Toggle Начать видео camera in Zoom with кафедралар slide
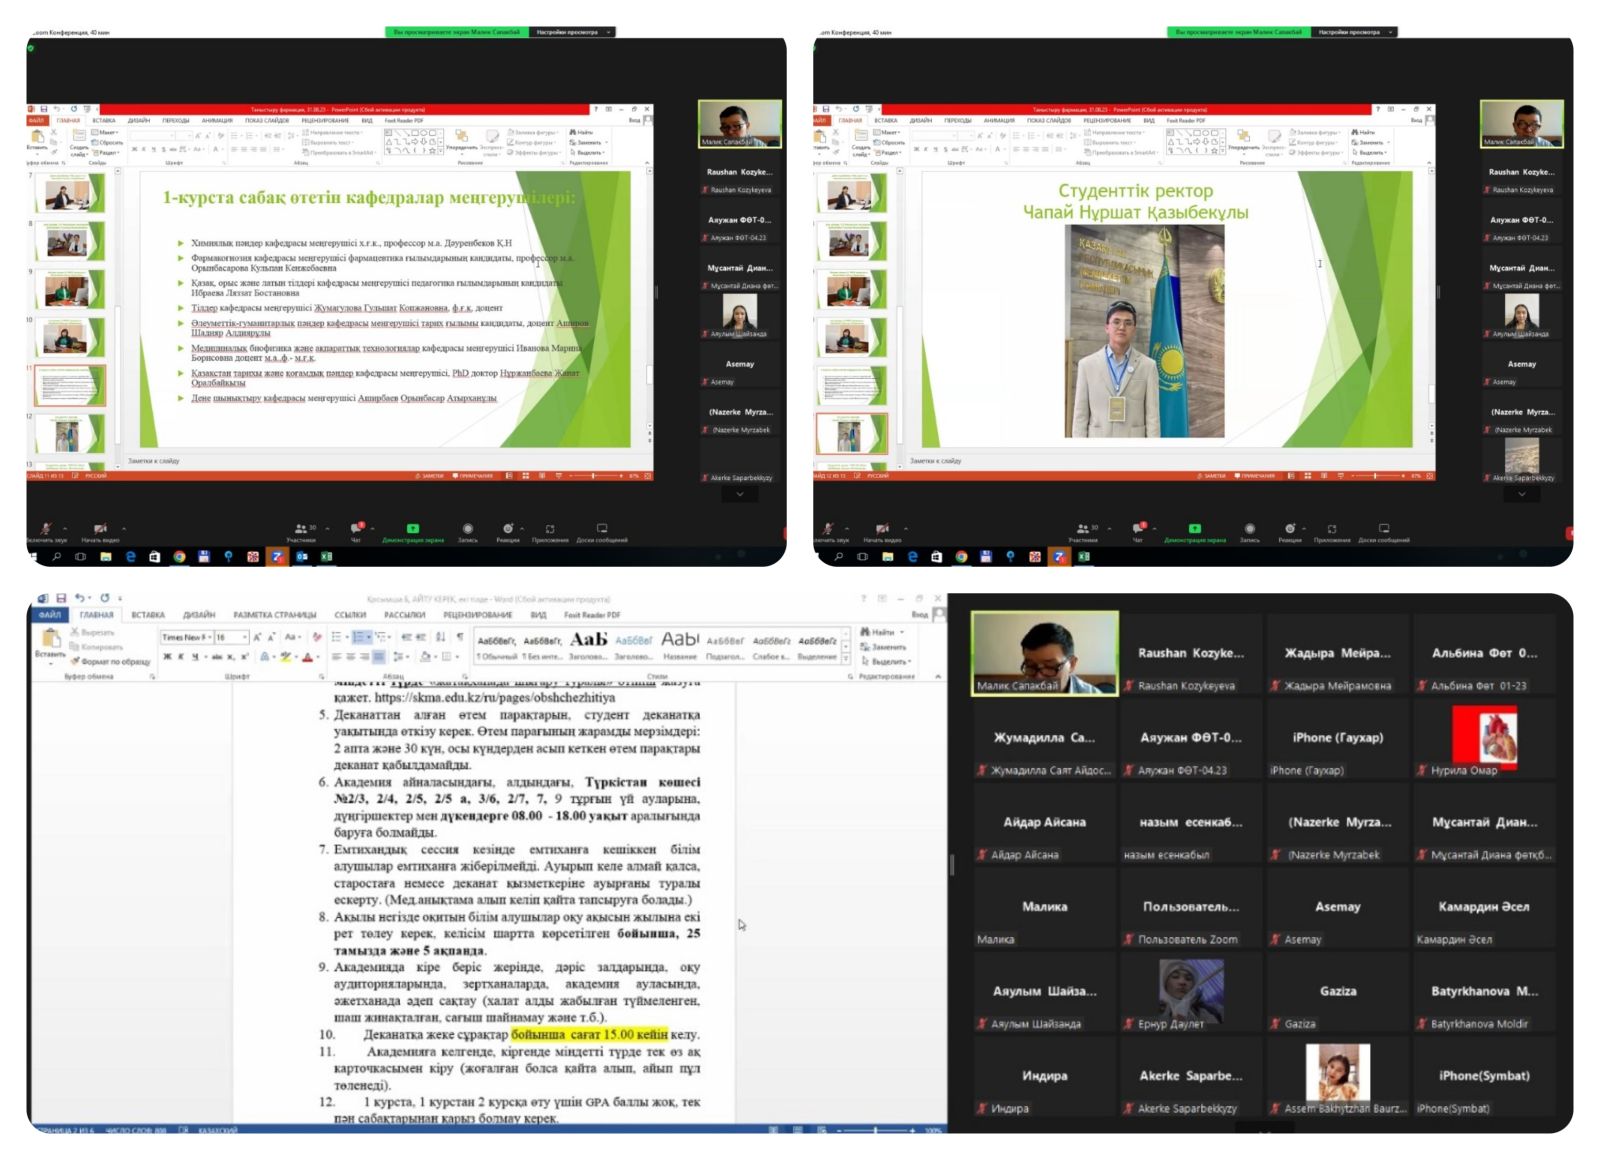Image resolution: width=1600 pixels, height=1160 pixels. [100, 531]
